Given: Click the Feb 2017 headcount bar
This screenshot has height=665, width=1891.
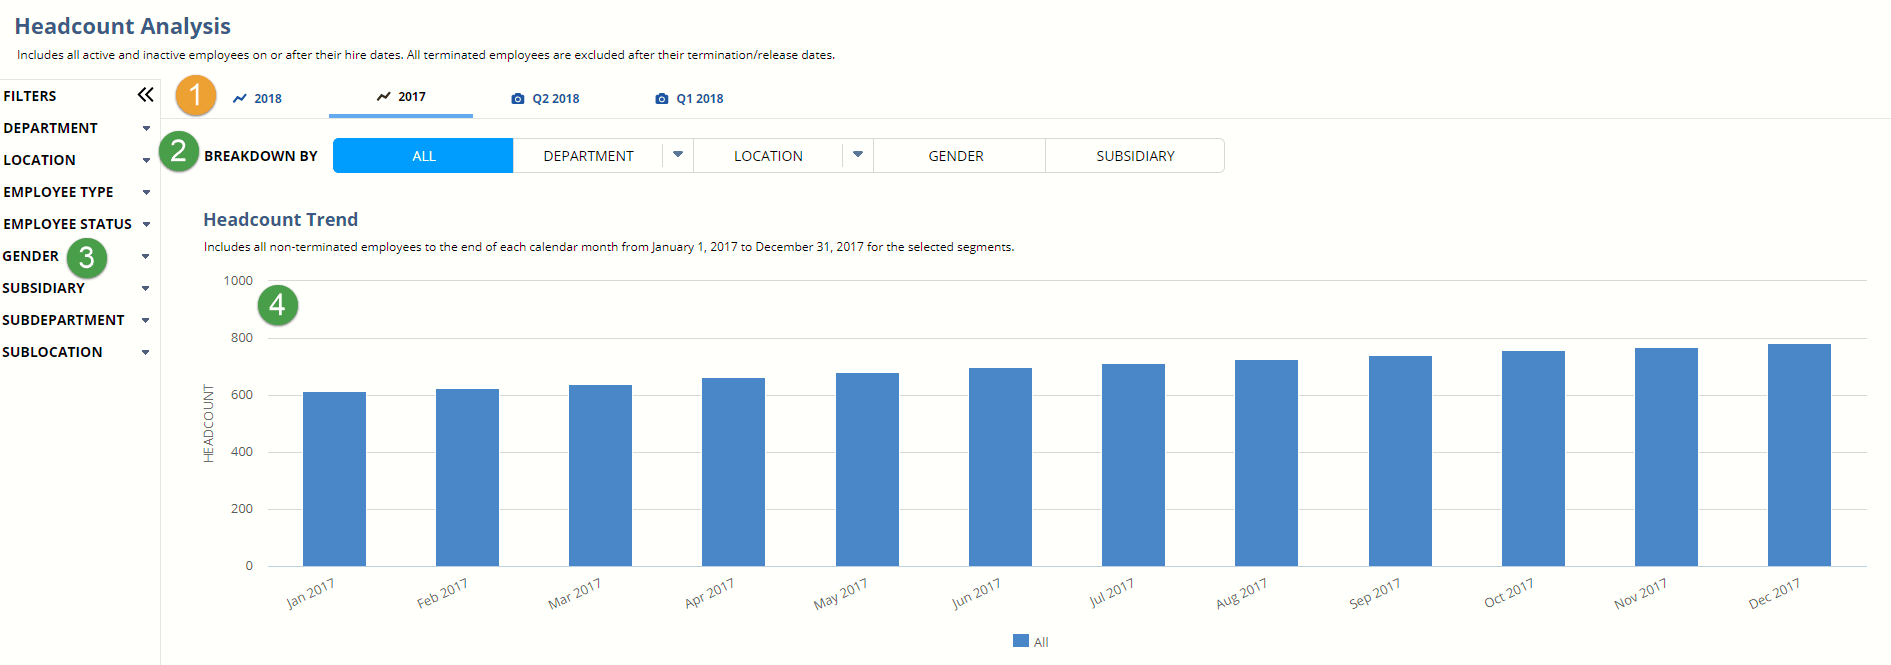Looking at the screenshot, I should coord(467,477).
